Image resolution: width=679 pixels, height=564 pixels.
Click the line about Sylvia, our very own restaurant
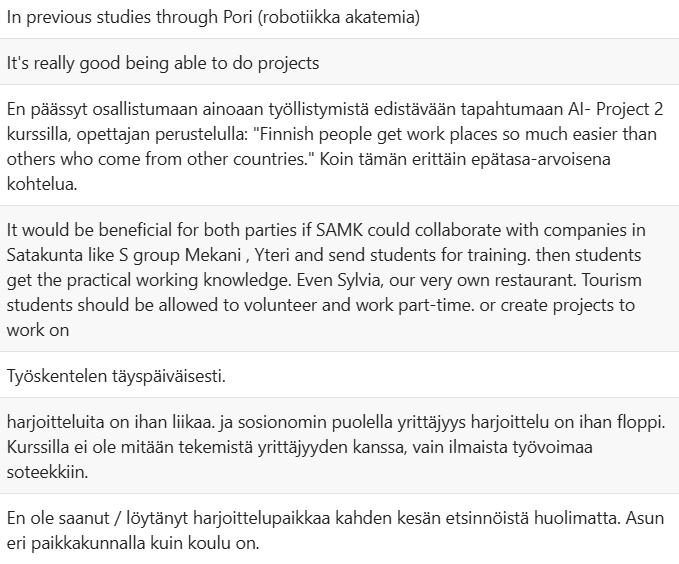(x=324, y=280)
